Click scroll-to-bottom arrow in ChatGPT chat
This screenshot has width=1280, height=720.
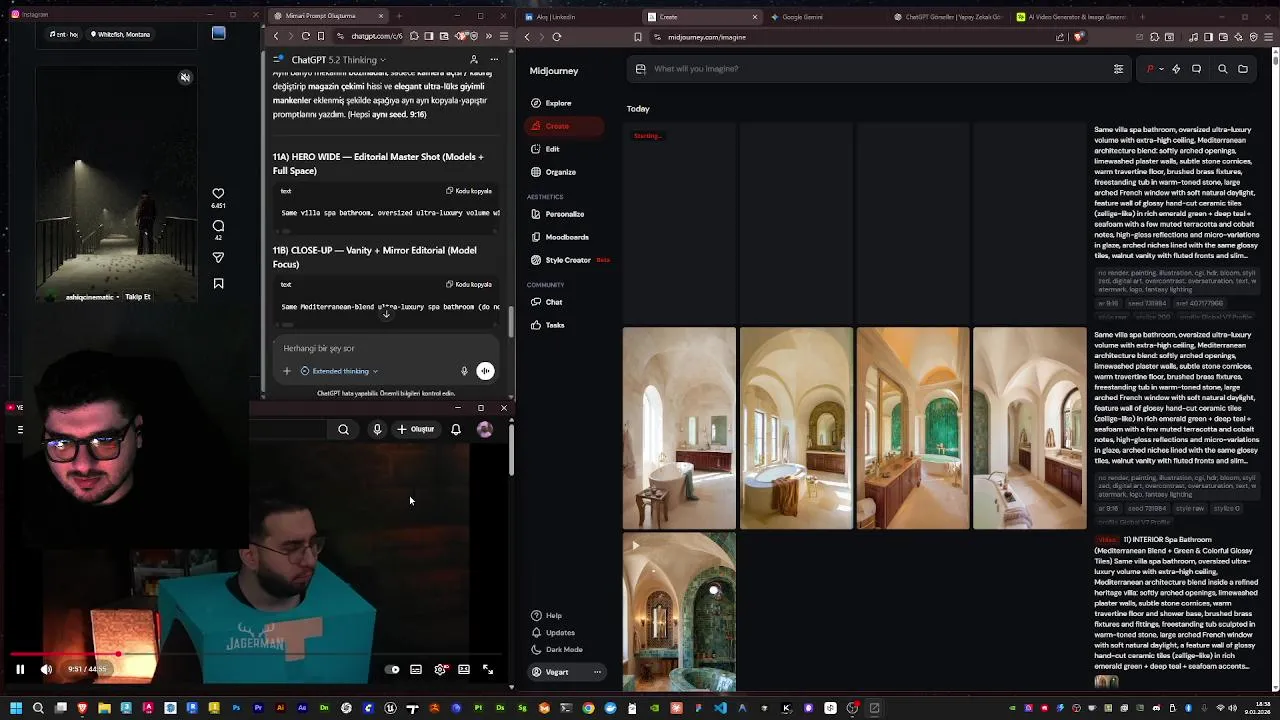click(x=386, y=314)
